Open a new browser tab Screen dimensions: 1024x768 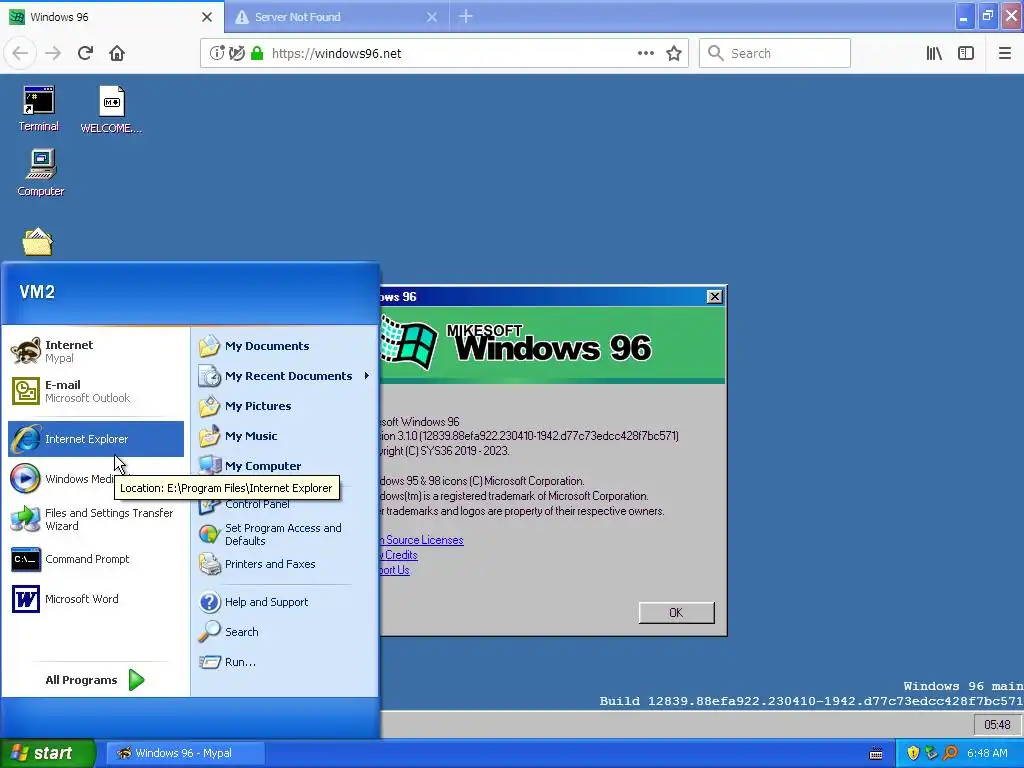[x=466, y=16]
